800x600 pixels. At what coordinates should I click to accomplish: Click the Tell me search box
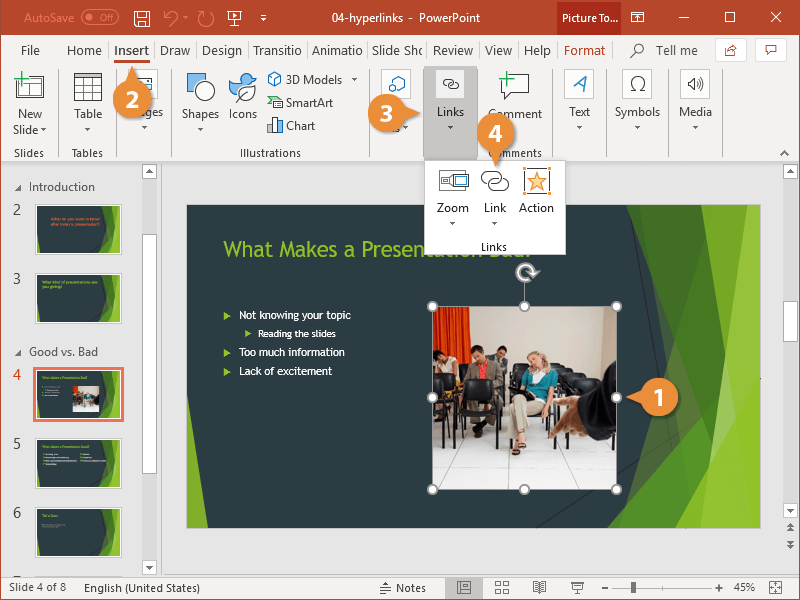click(664, 51)
